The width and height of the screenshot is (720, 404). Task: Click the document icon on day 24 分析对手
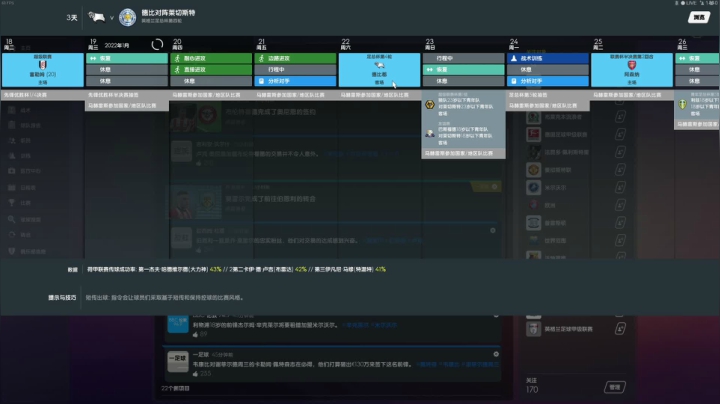[514, 81]
